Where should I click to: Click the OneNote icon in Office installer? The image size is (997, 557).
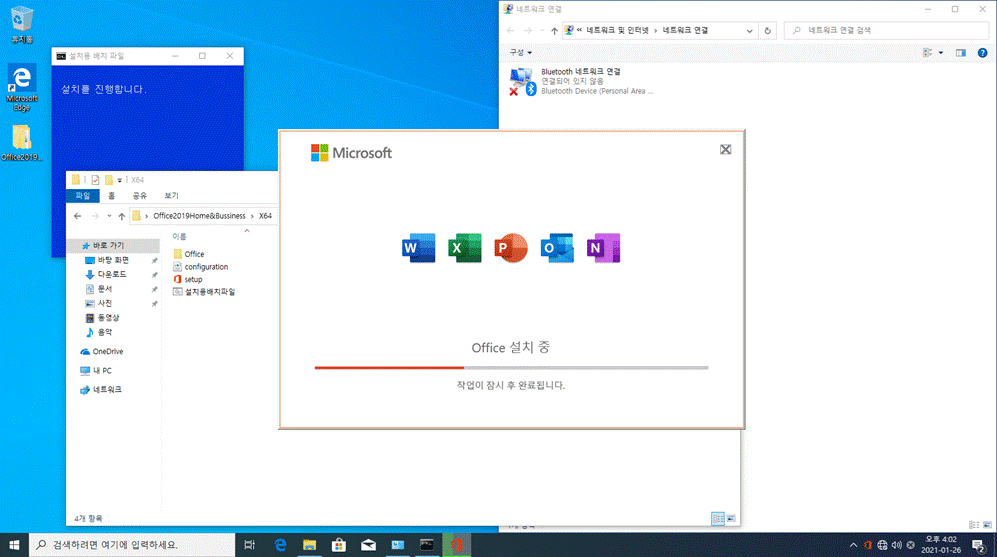[x=603, y=248]
